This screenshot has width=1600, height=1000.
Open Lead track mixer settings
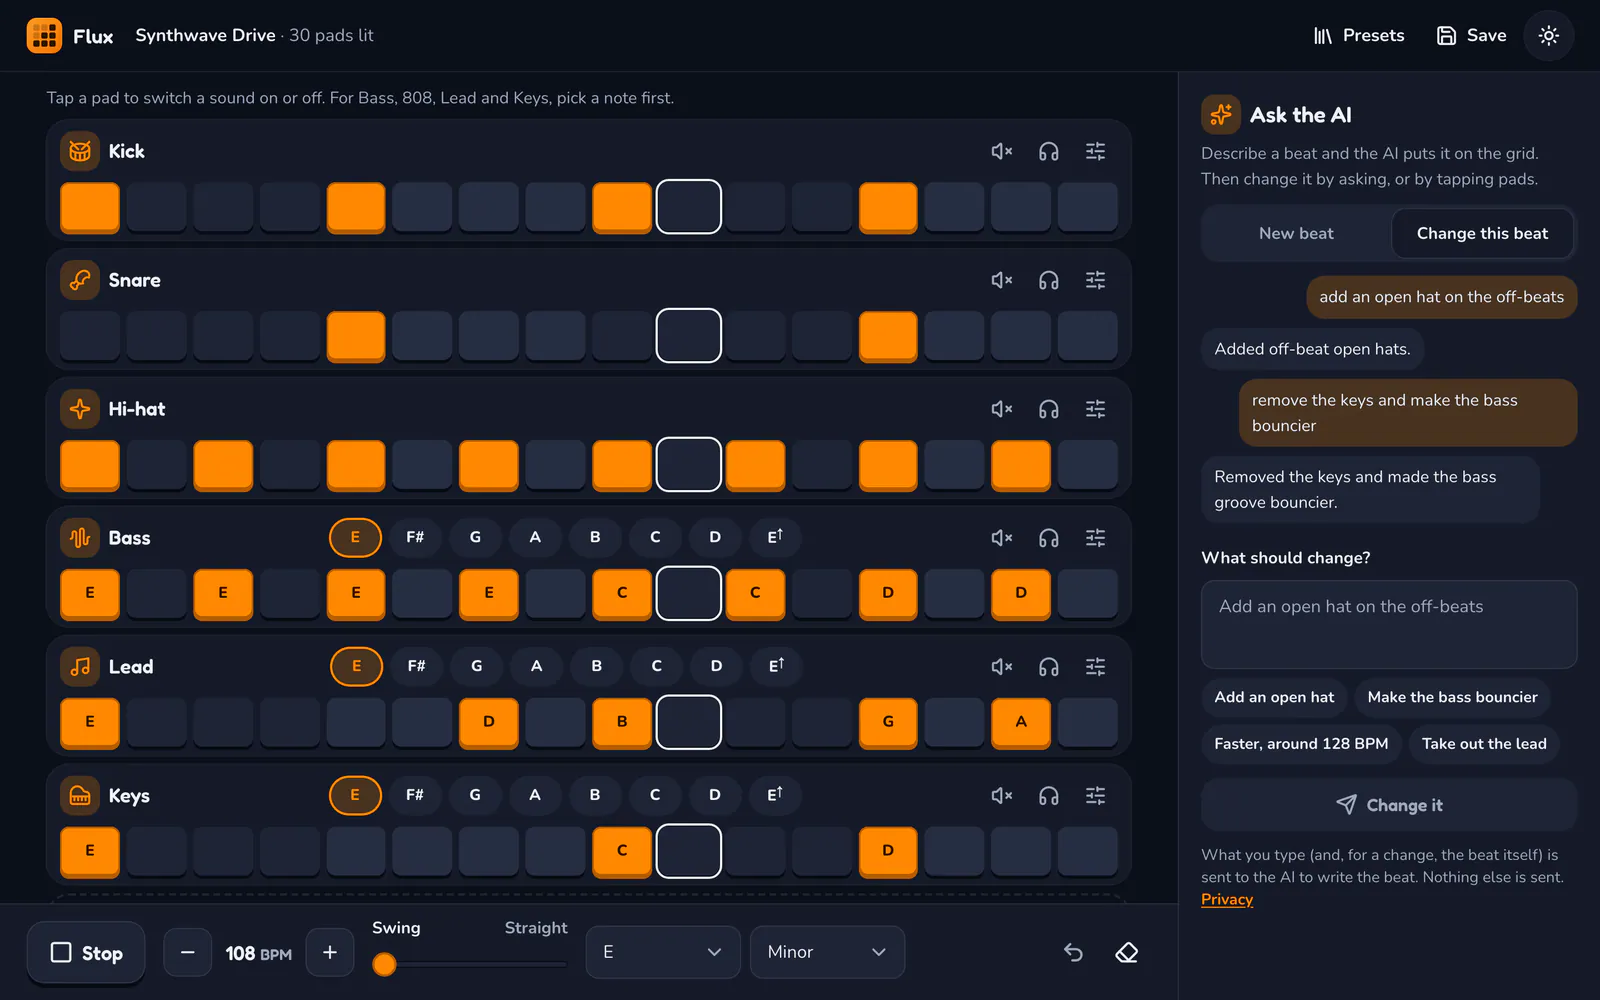pos(1096,667)
